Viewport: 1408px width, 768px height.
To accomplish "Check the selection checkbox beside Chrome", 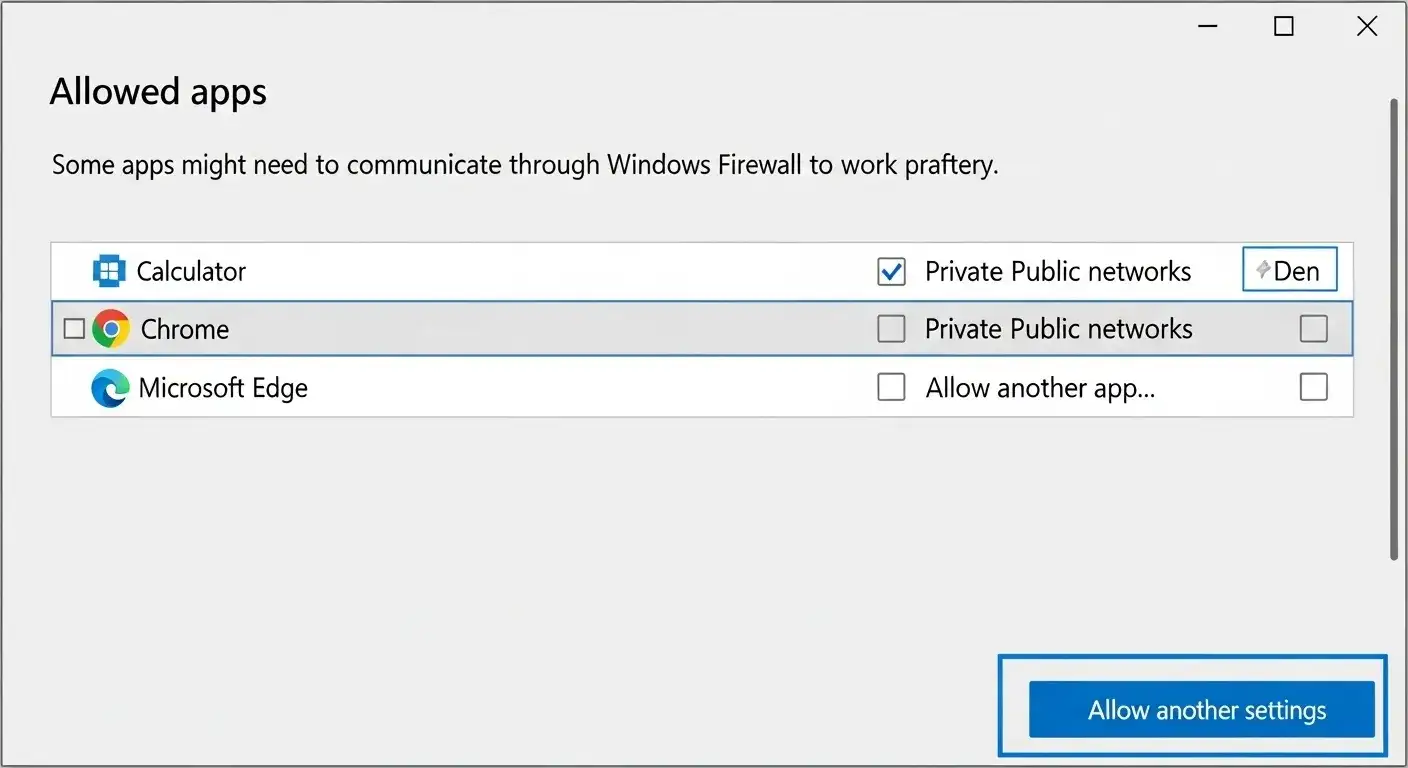I will click(x=73, y=328).
